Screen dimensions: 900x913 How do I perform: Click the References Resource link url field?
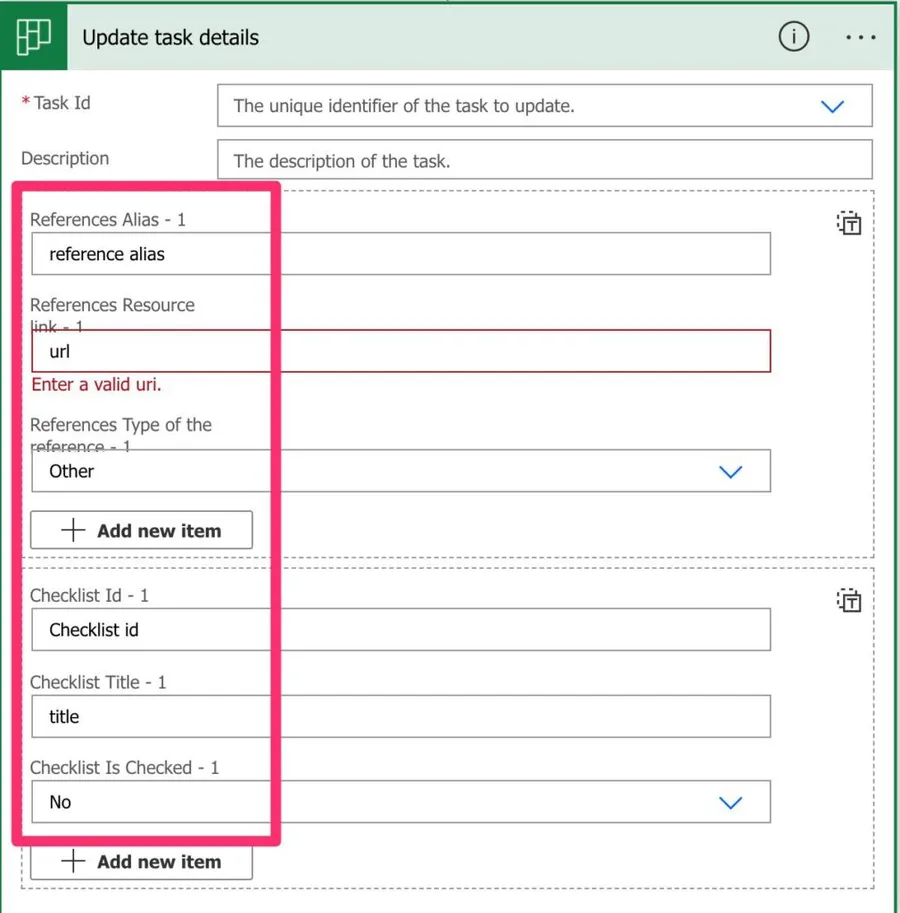400,352
